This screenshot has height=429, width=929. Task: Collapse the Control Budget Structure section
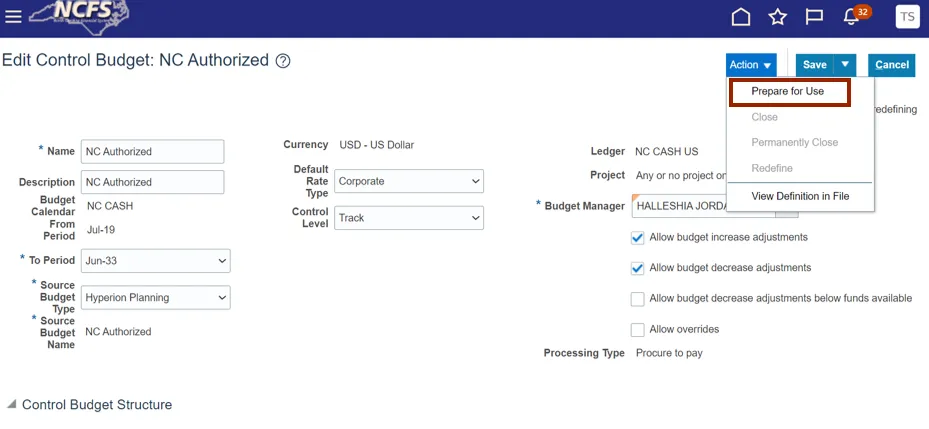point(12,405)
